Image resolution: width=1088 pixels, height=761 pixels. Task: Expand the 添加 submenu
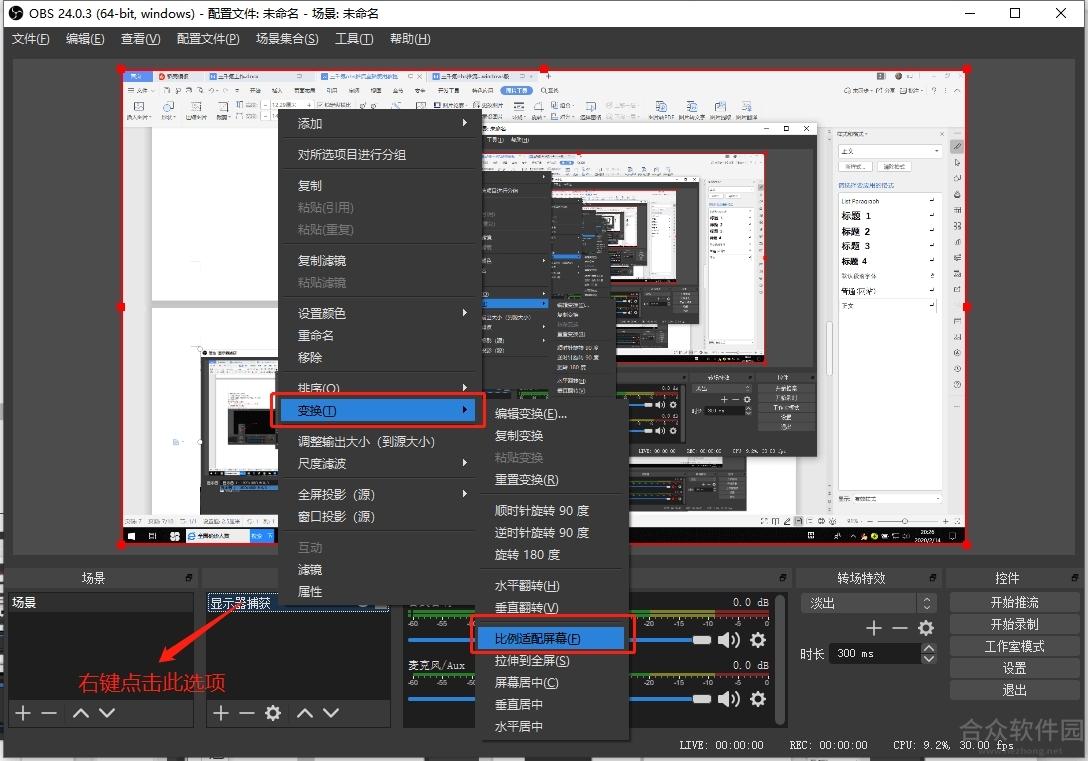[x=380, y=123]
